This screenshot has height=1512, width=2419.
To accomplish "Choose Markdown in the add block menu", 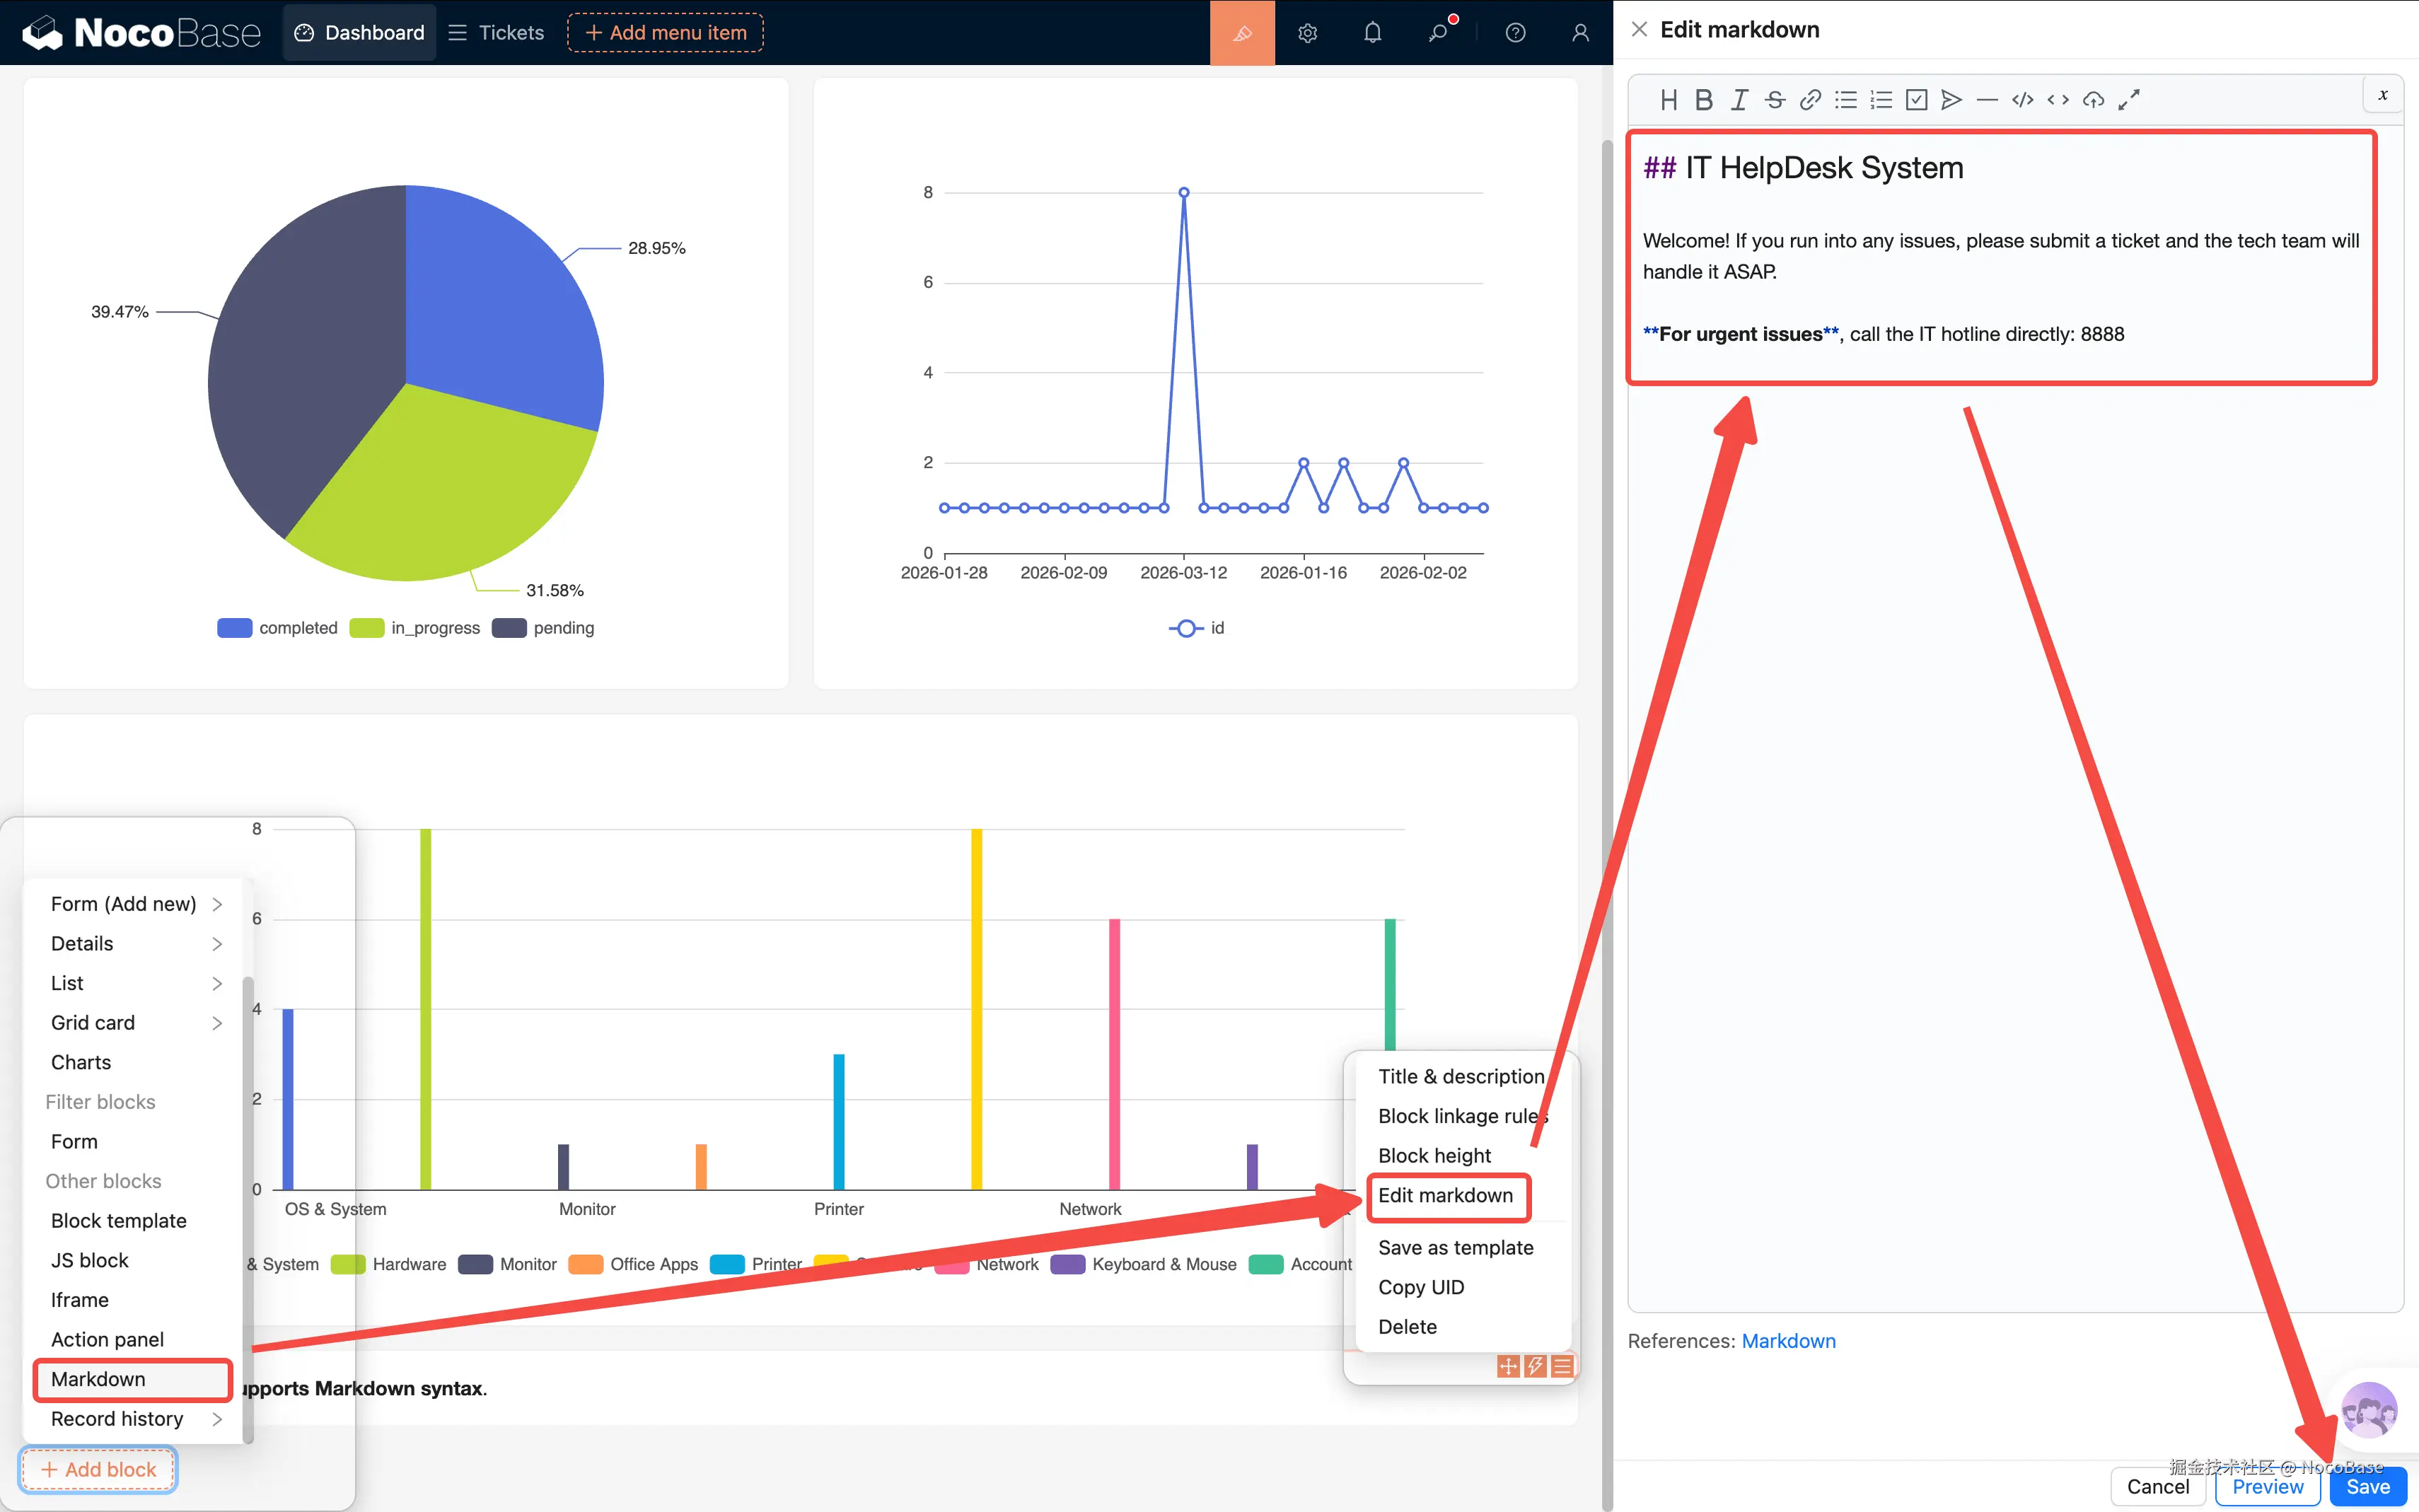I will click(98, 1379).
